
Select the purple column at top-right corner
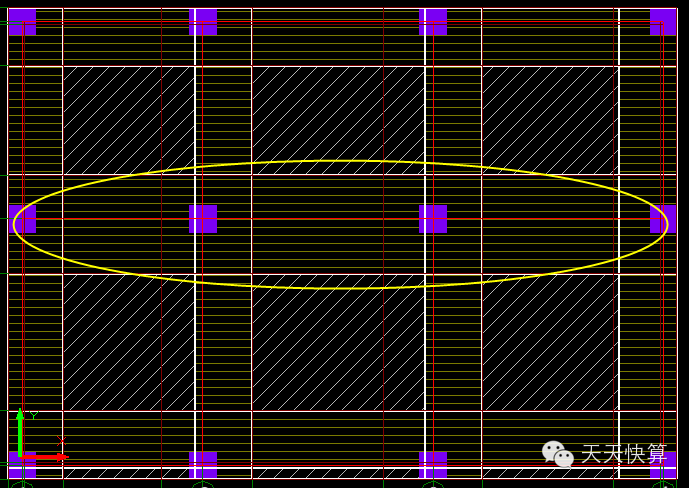pos(663,22)
